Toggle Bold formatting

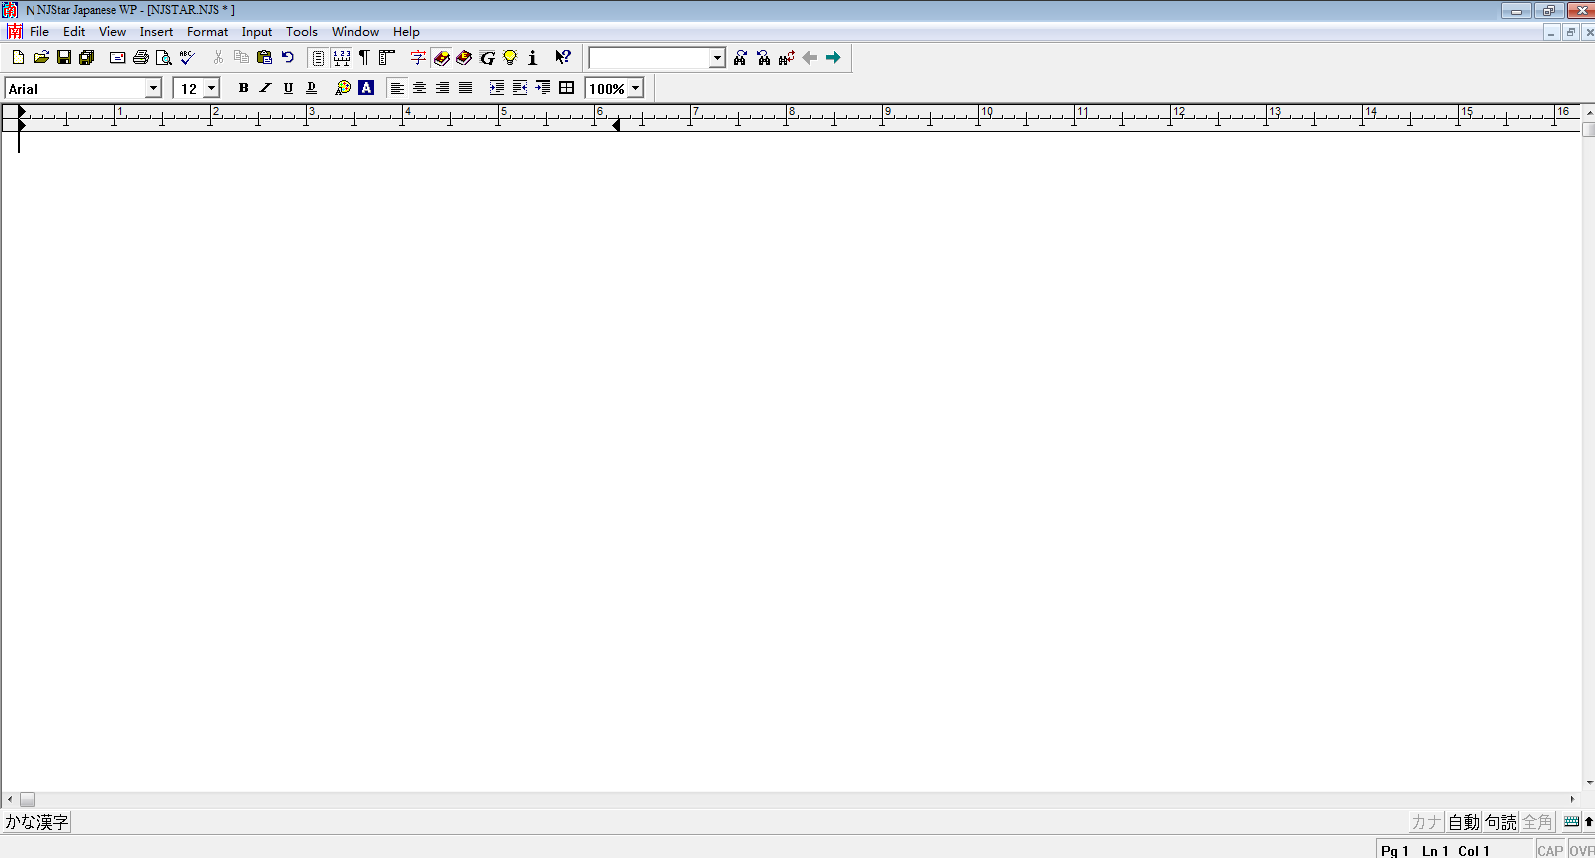pos(243,88)
